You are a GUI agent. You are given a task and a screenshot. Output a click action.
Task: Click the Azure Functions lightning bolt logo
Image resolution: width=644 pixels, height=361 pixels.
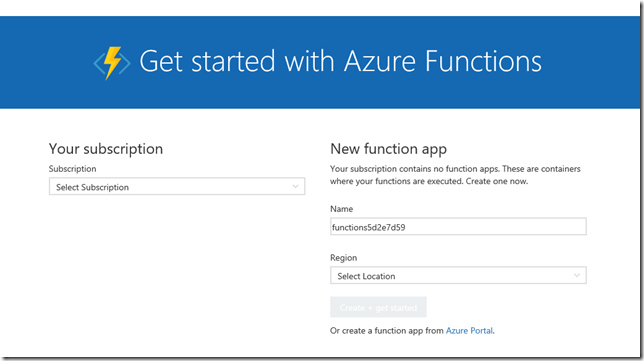point(112,63)
